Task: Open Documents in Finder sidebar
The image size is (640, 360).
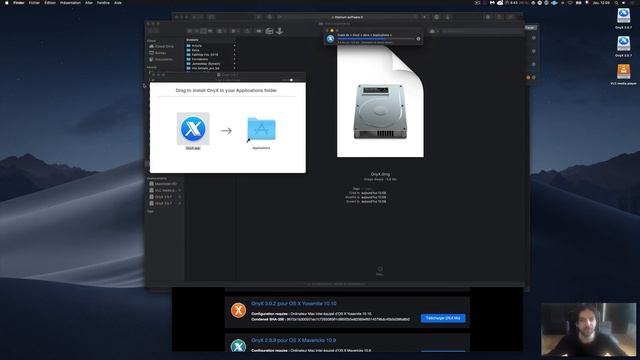Action: click(161, 60)
